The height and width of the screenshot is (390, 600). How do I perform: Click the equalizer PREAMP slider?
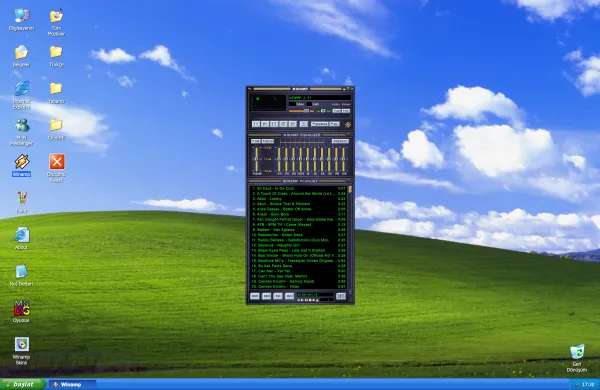tap(257, 159)
